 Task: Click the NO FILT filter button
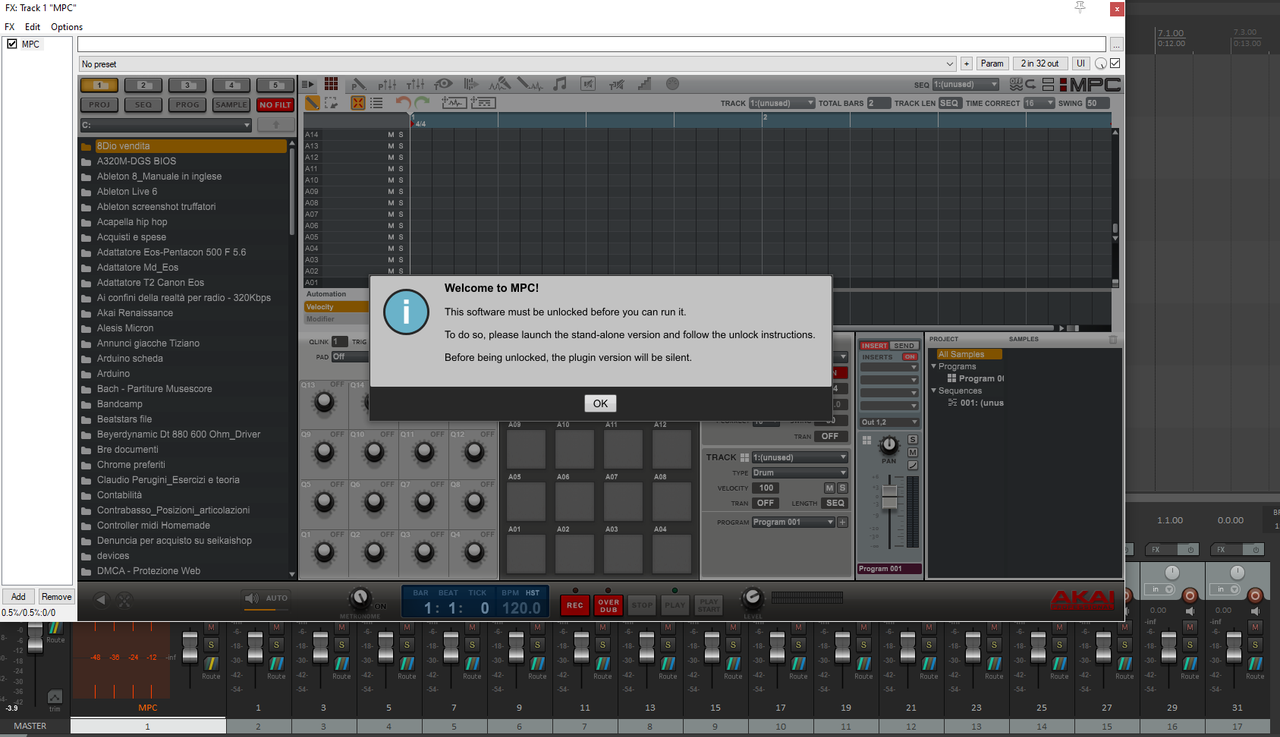click(275, 104)
